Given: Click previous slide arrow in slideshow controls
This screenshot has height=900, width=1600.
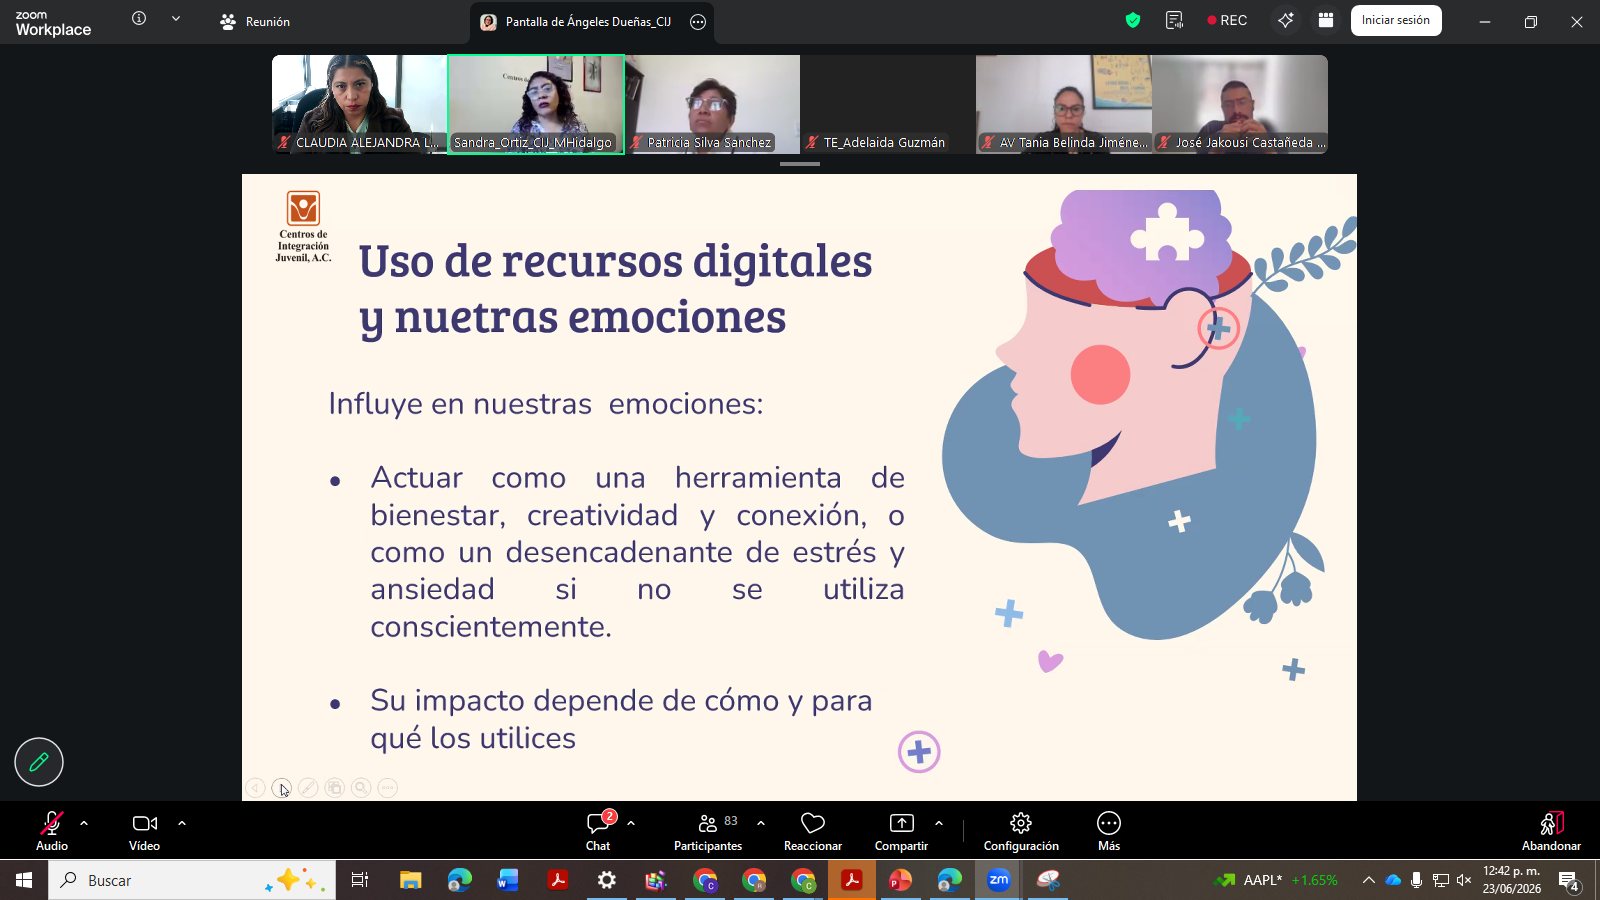Looking at the screenshot, I should 256,788.
